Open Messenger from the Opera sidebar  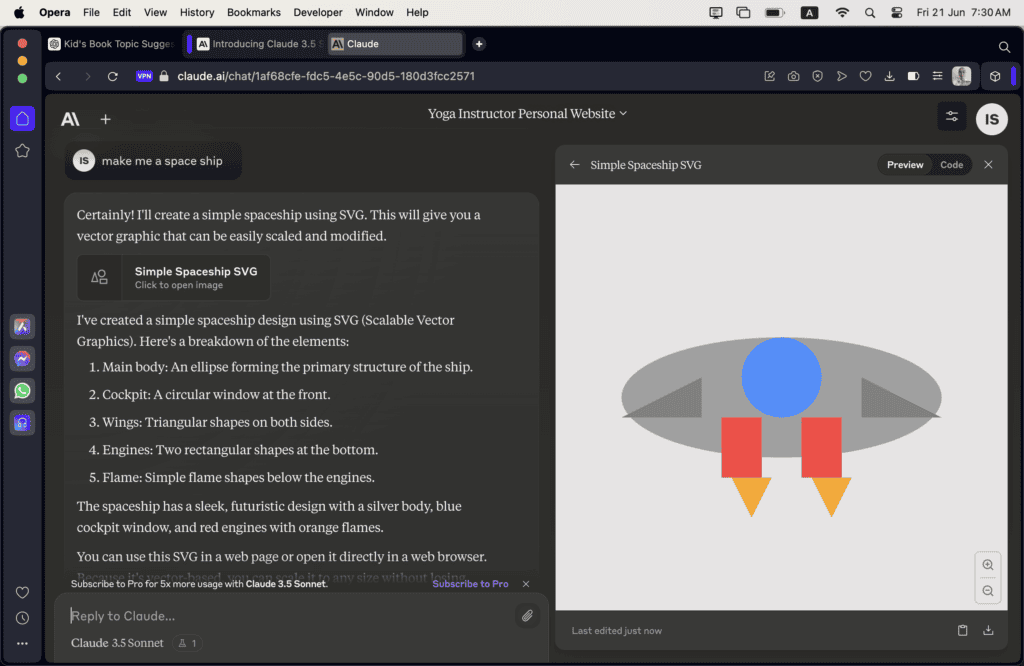point(22,358)
